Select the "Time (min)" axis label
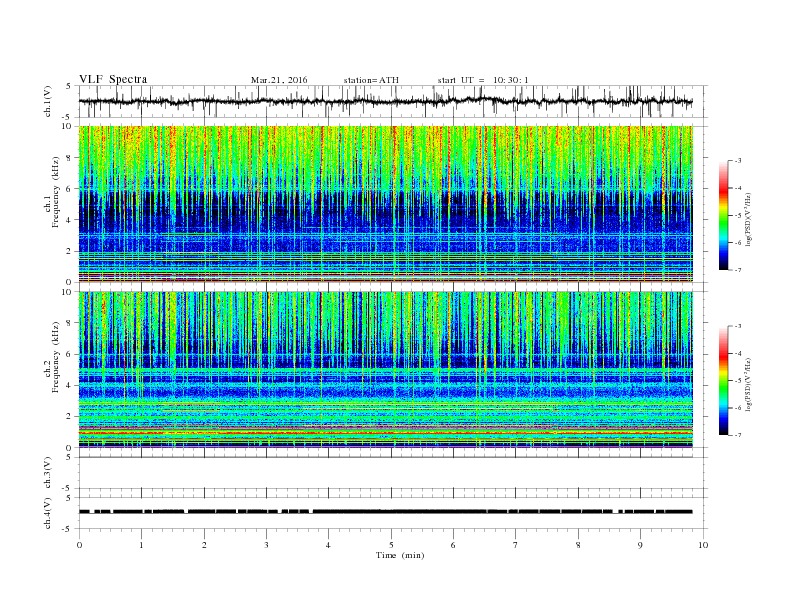Image resolution: width=792 pixels, height=612 pixels. 400,555
